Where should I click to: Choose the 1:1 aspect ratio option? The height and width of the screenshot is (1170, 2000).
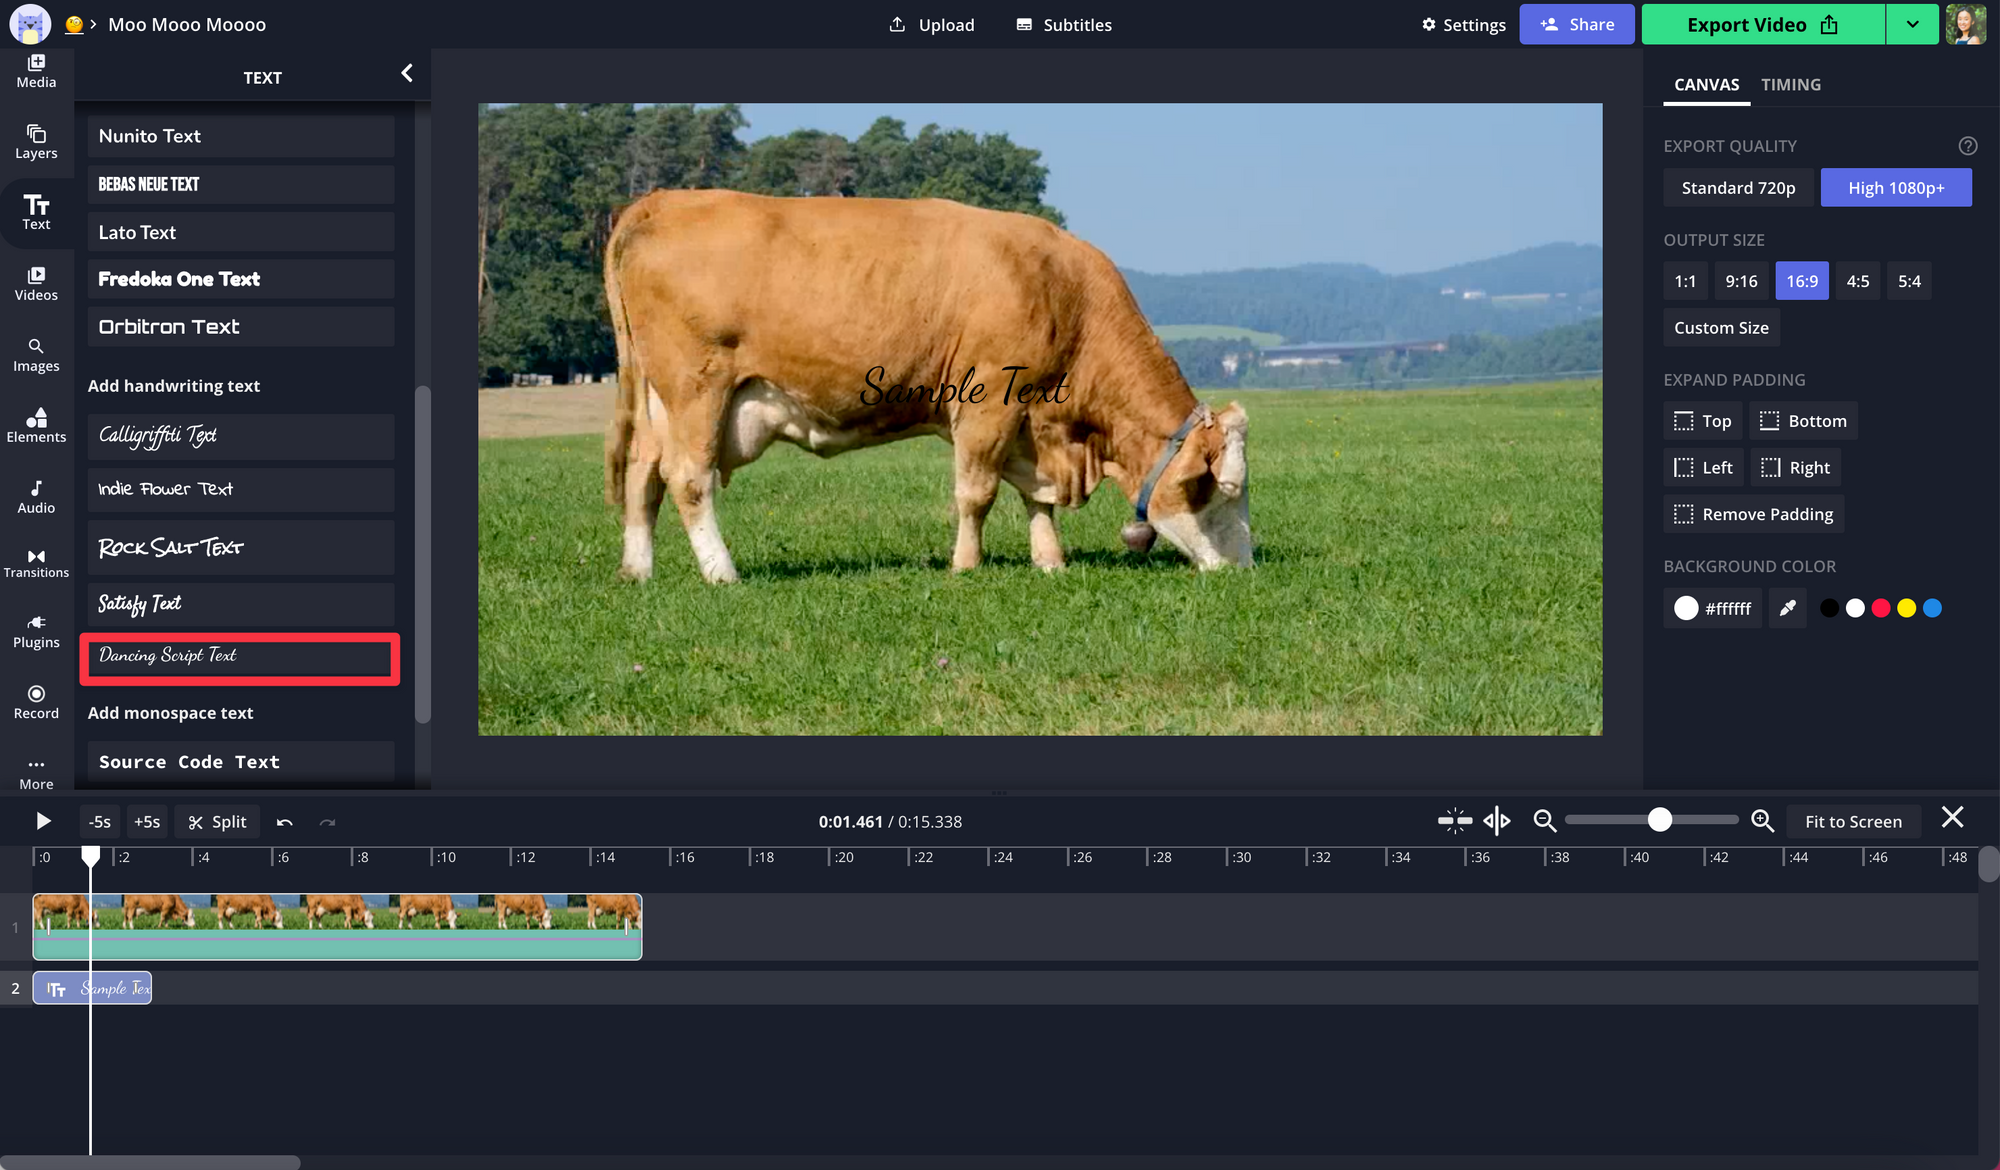pyautogui.click(x=1685, y=281)
